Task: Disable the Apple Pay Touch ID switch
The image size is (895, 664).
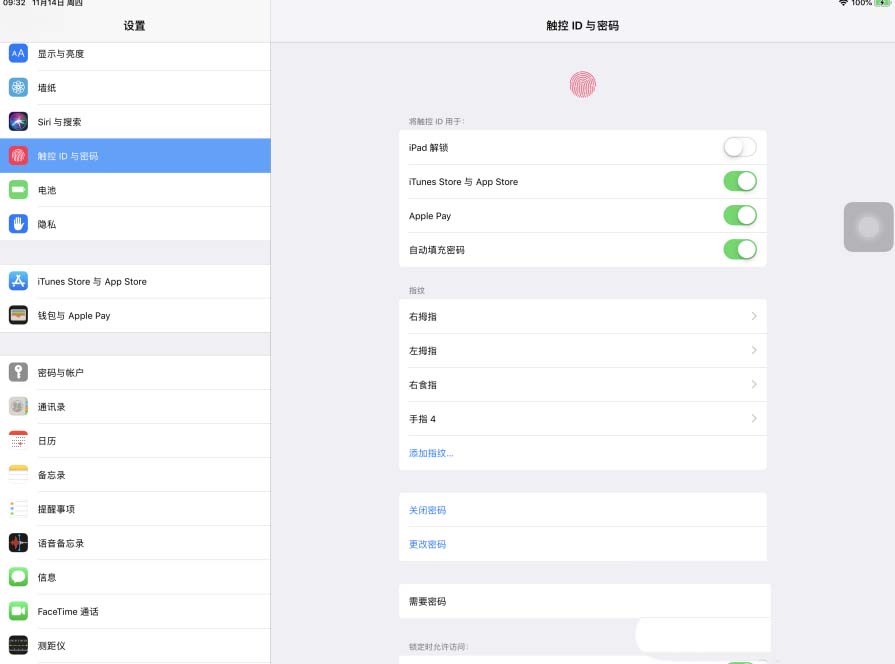Action: click(x=740, y=216)
